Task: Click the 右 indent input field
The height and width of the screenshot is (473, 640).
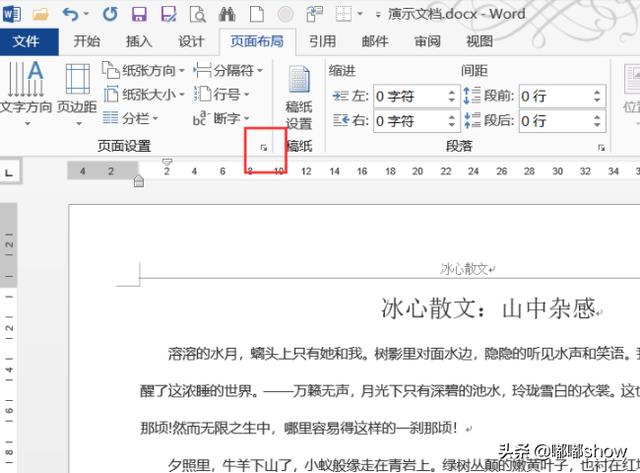Action: [x=410, y=121]
